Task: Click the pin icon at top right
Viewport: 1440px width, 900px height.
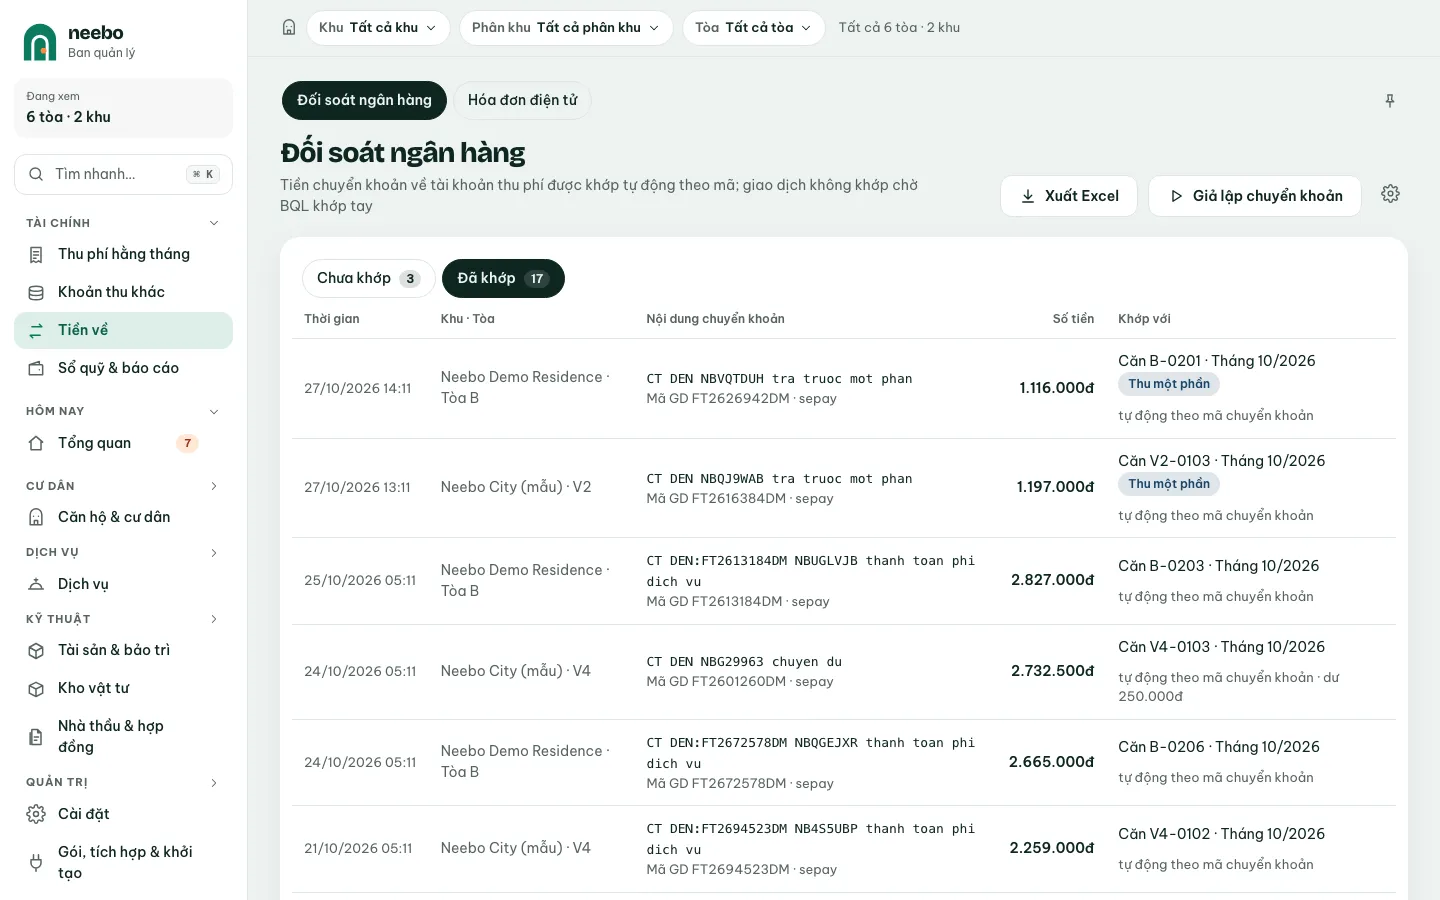Action: pos(1390,101)
